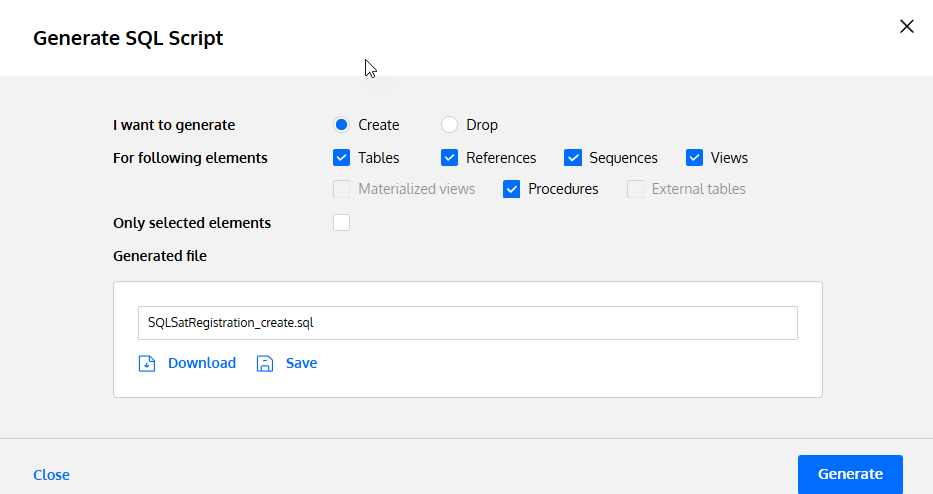Click the Download link text

pos(202,363)
